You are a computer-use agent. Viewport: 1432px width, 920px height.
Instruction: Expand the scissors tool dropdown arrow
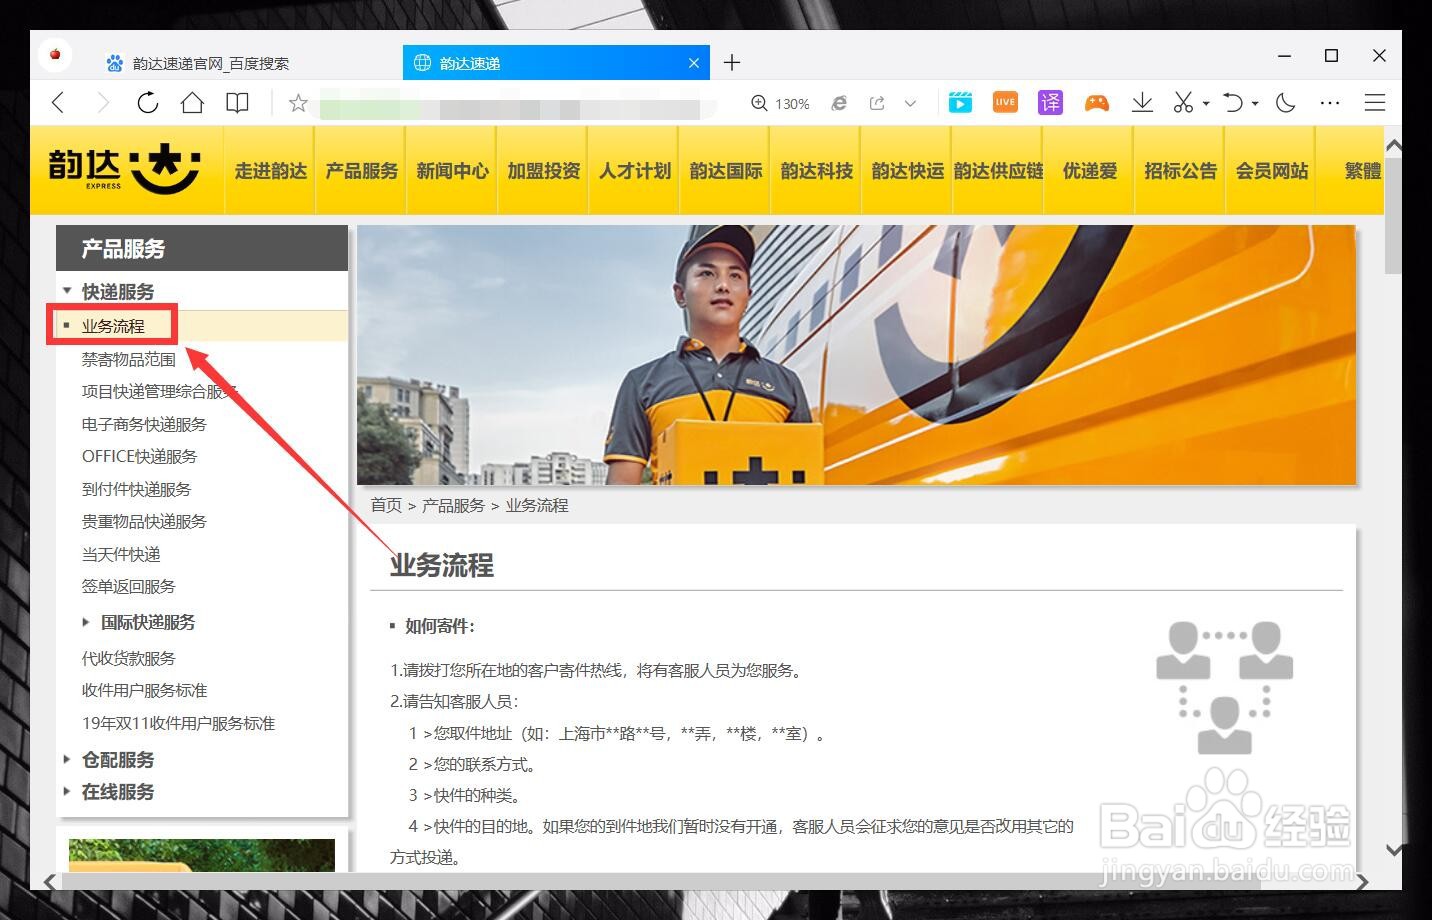pos(1206,103)
